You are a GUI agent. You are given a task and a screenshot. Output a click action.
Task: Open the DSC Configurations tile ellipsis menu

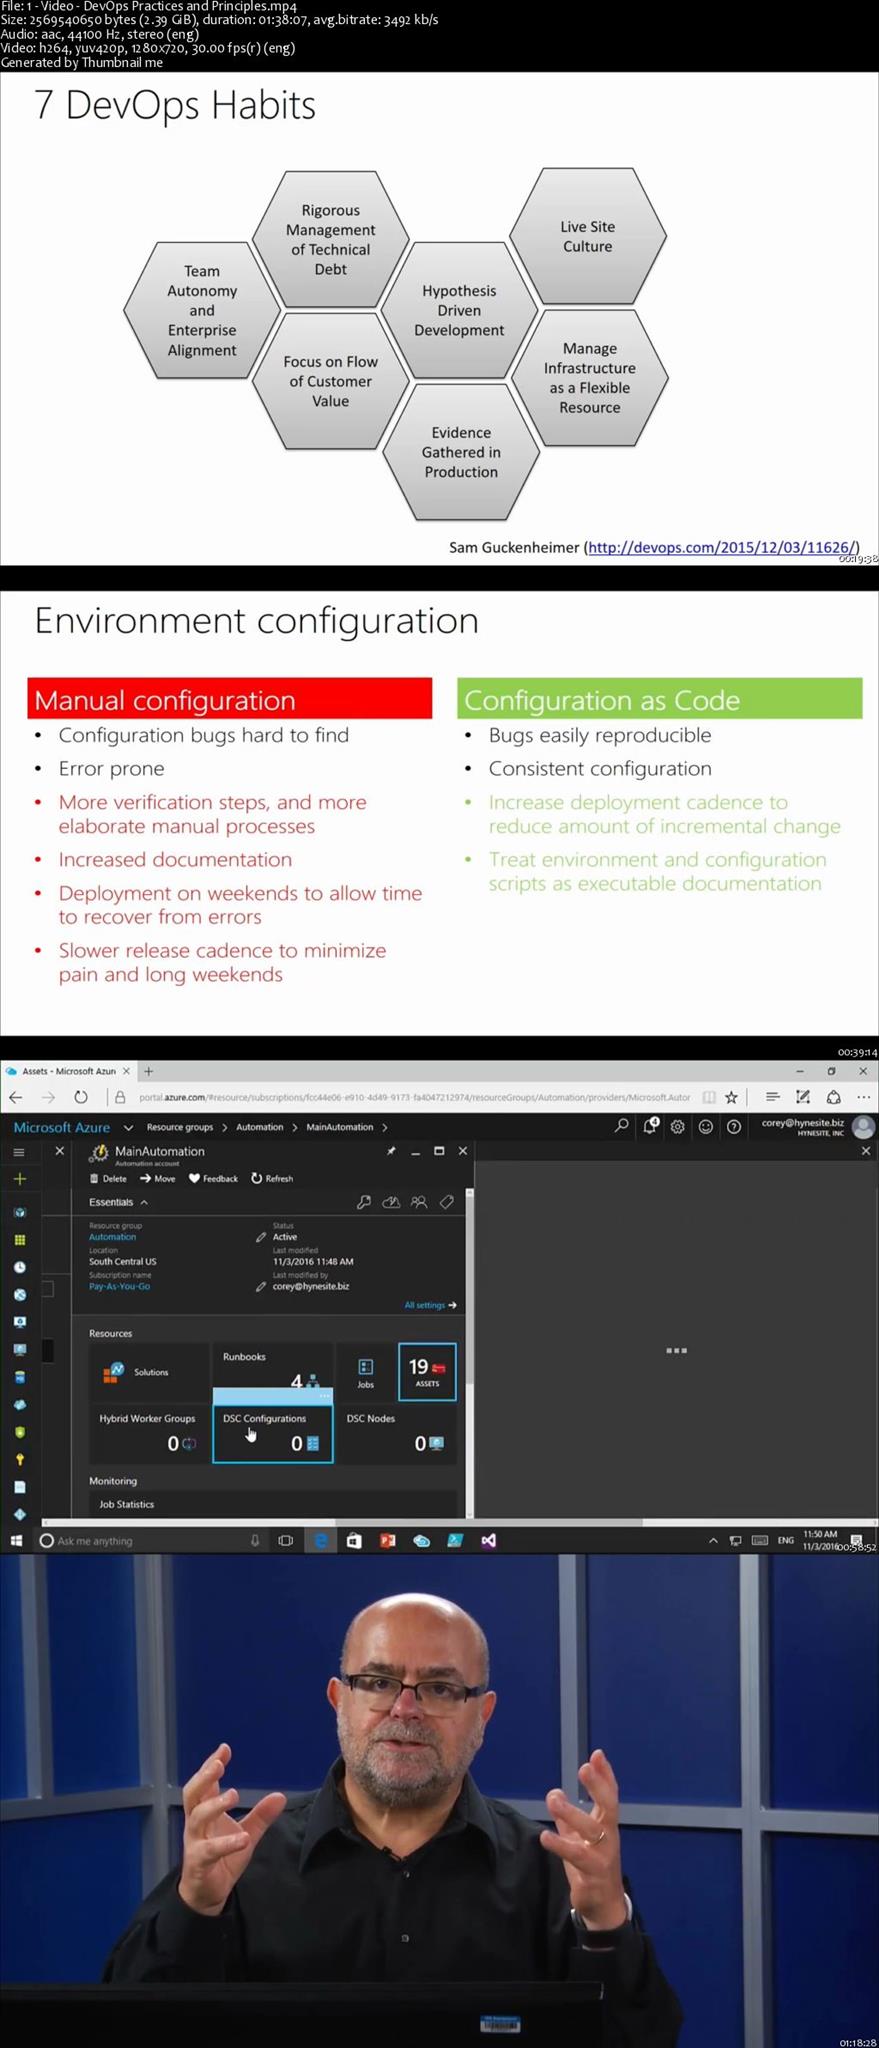click(324, 1396)
